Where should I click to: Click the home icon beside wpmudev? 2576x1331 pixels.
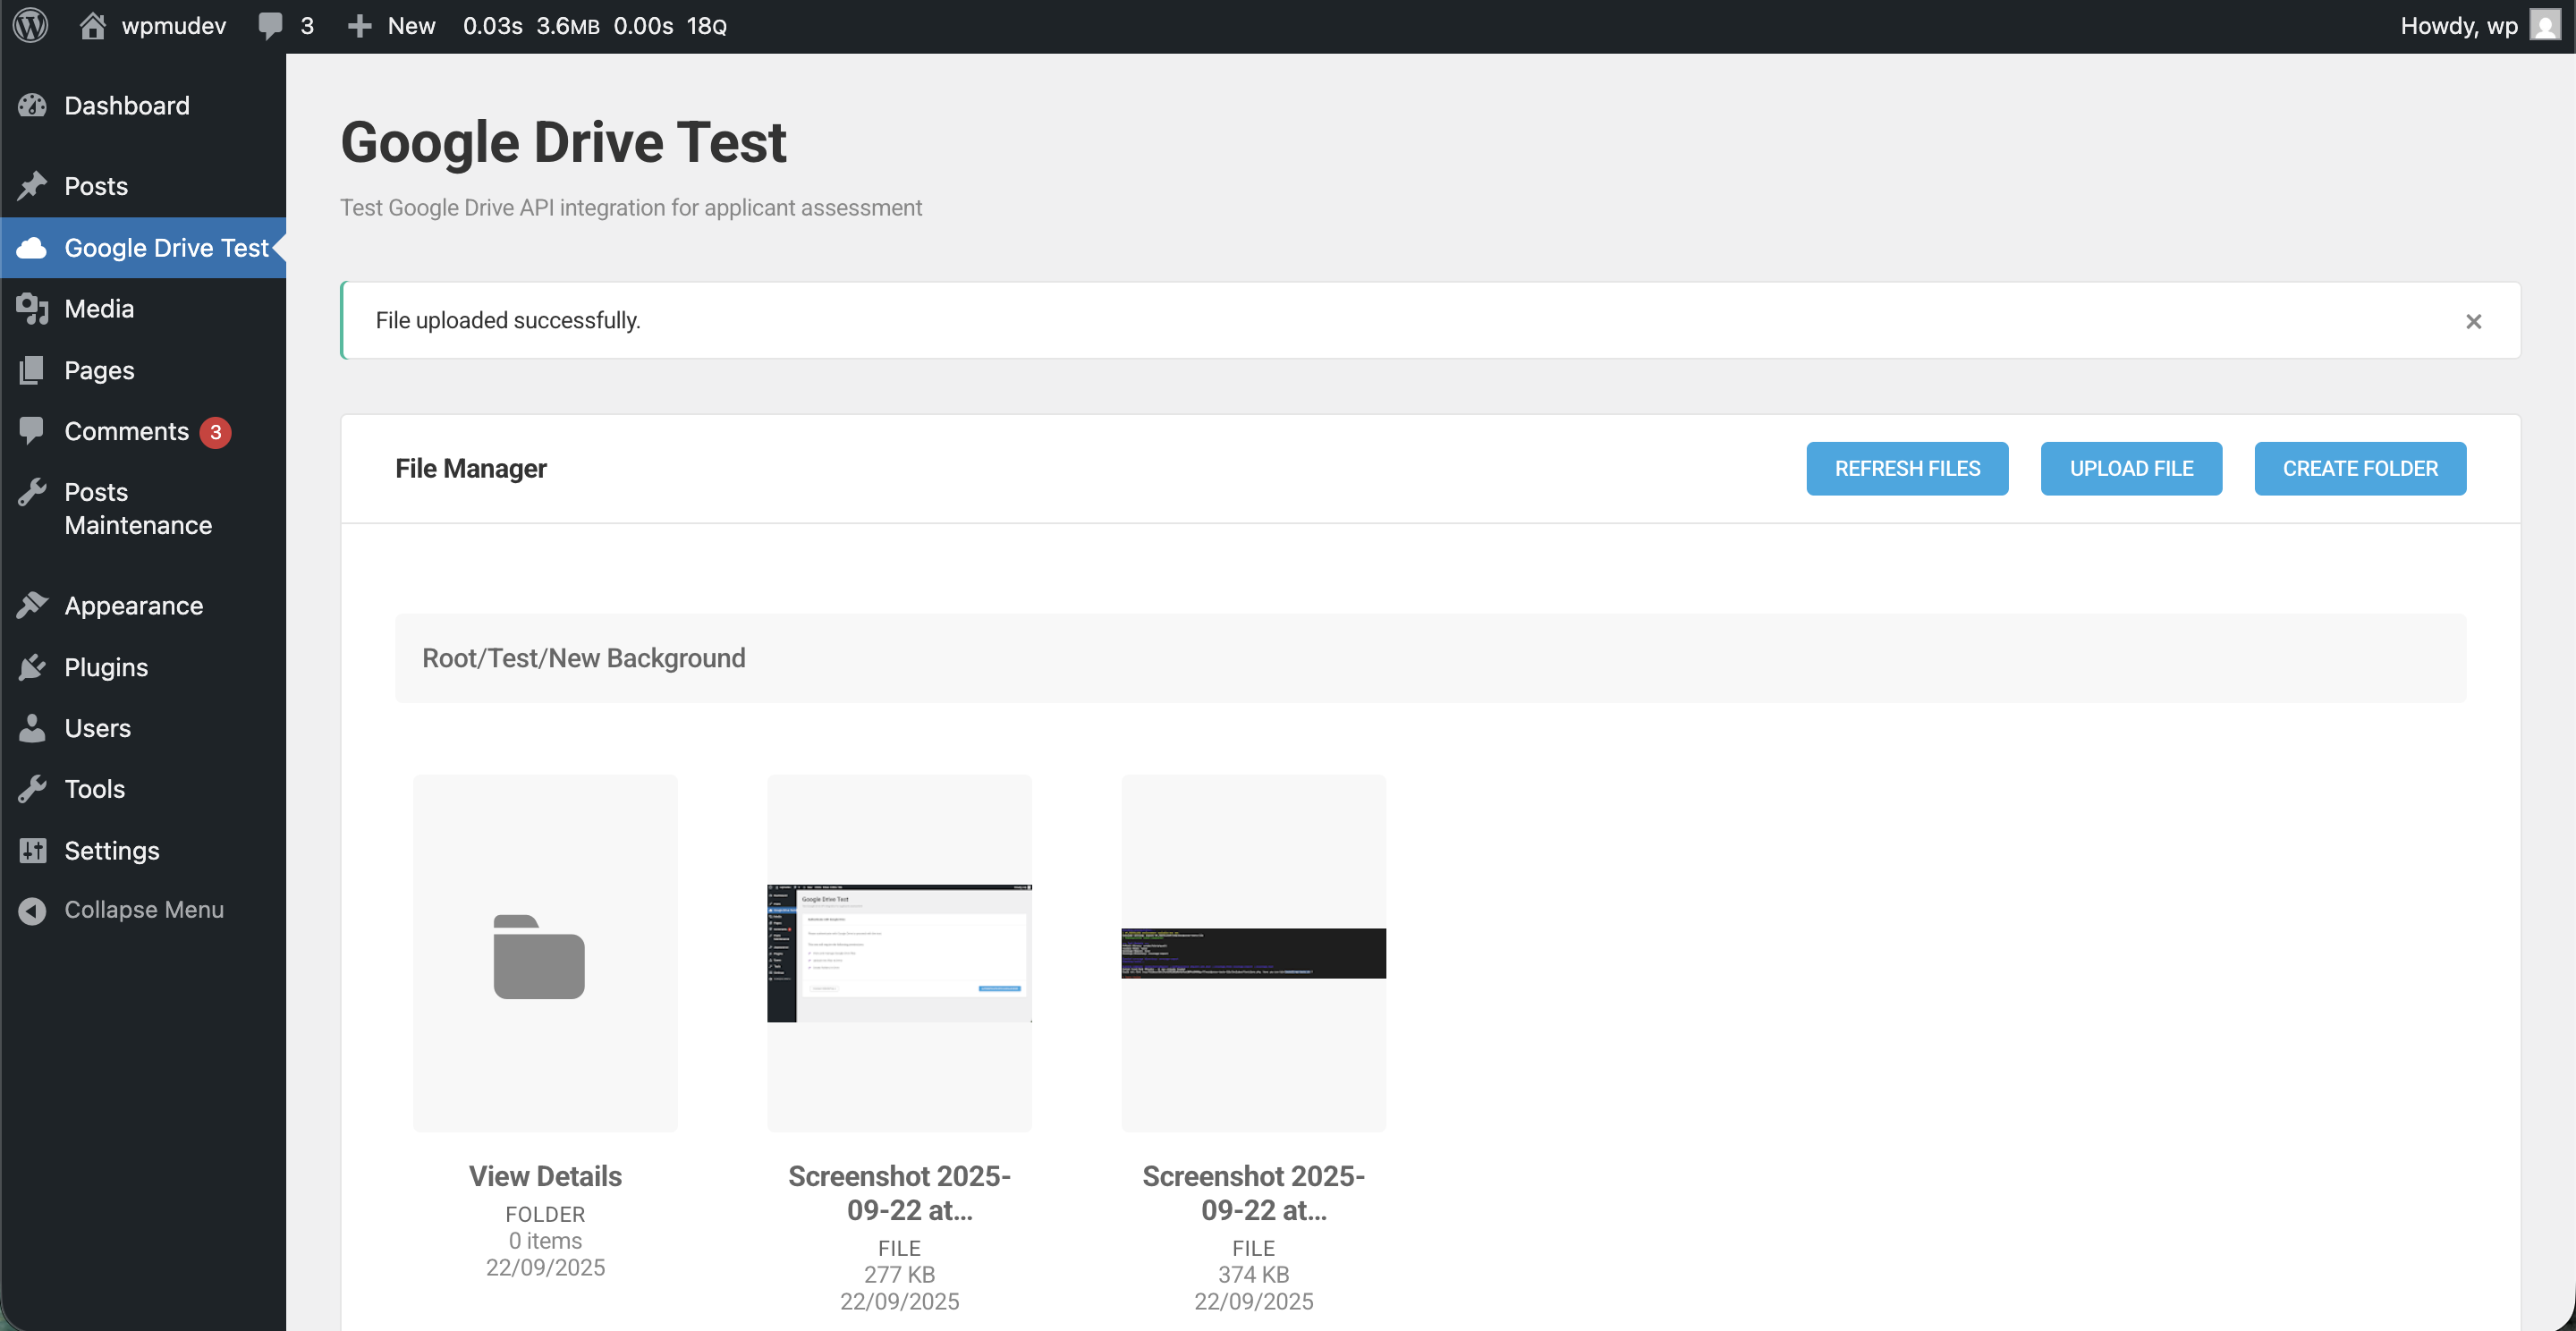click(92, 26)
